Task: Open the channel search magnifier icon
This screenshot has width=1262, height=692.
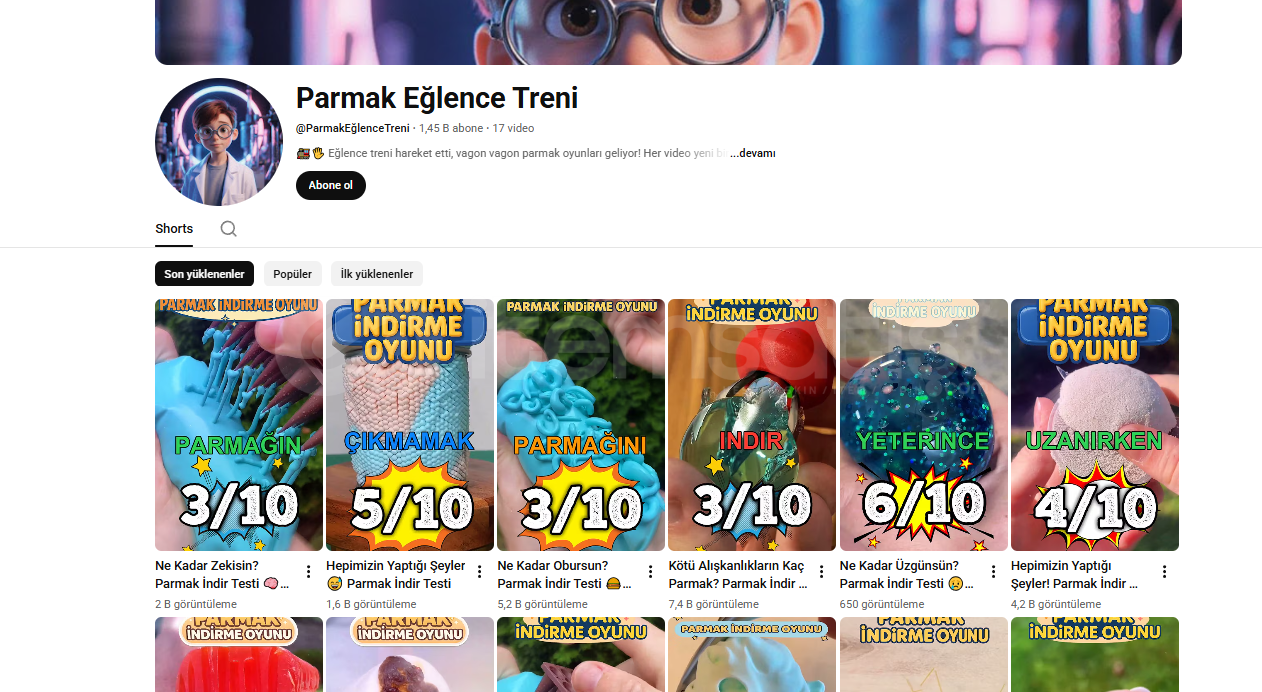Action: point(229,229)
